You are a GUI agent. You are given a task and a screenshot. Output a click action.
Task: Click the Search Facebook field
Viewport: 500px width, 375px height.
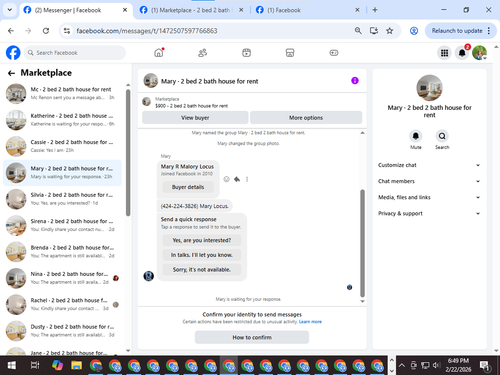click(75, 53)
